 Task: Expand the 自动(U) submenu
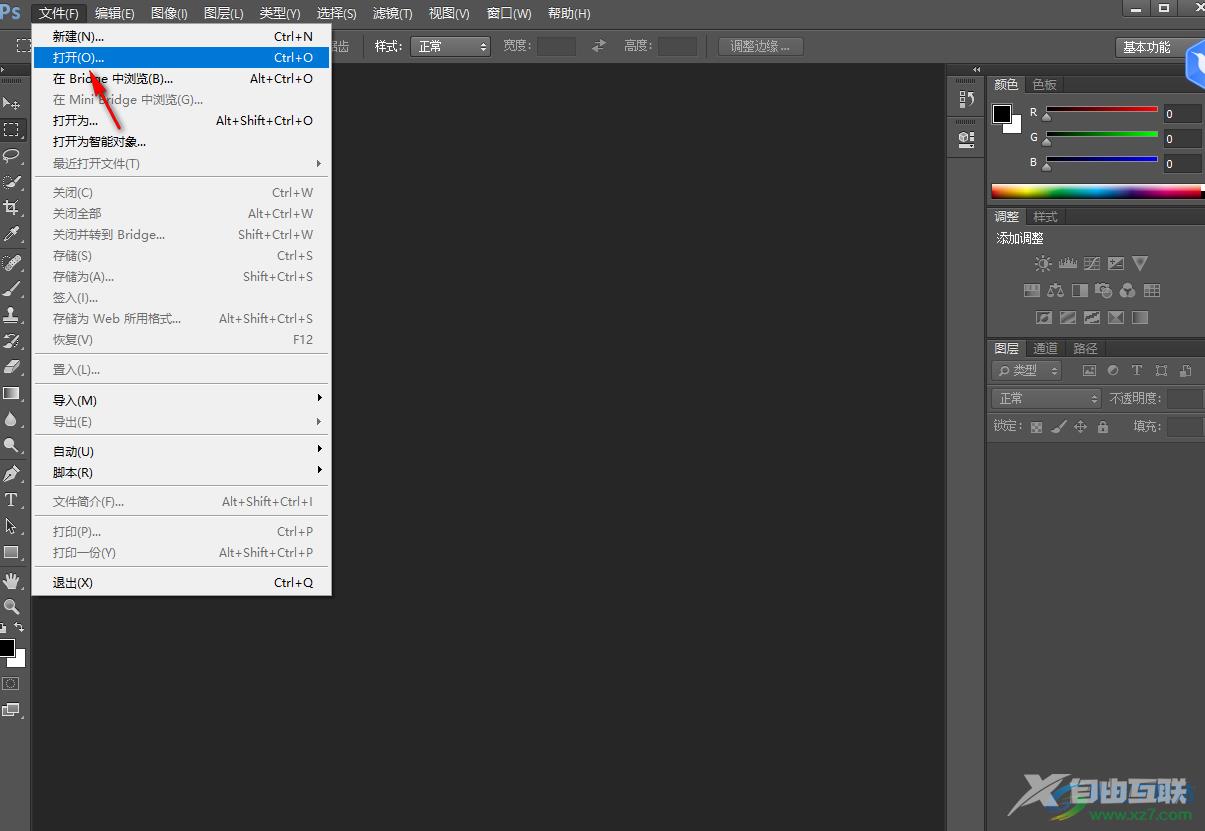(x=182, y=451)
